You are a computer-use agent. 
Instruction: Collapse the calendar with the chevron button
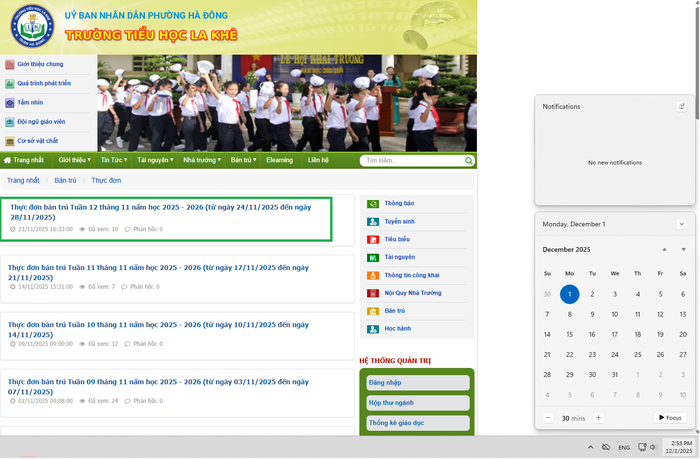click(x=682, y=224)
